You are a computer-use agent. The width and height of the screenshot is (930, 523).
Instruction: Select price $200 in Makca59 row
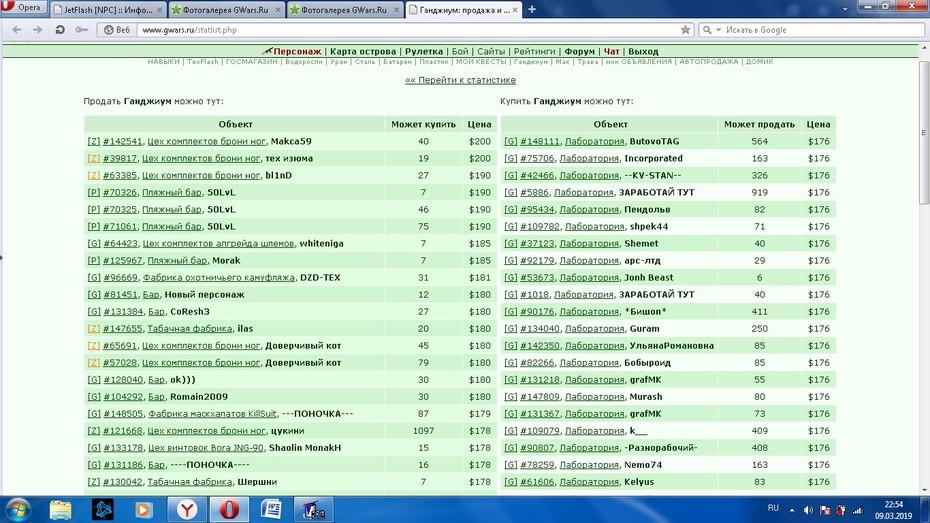pyautogui.click(x=479, y=141)
